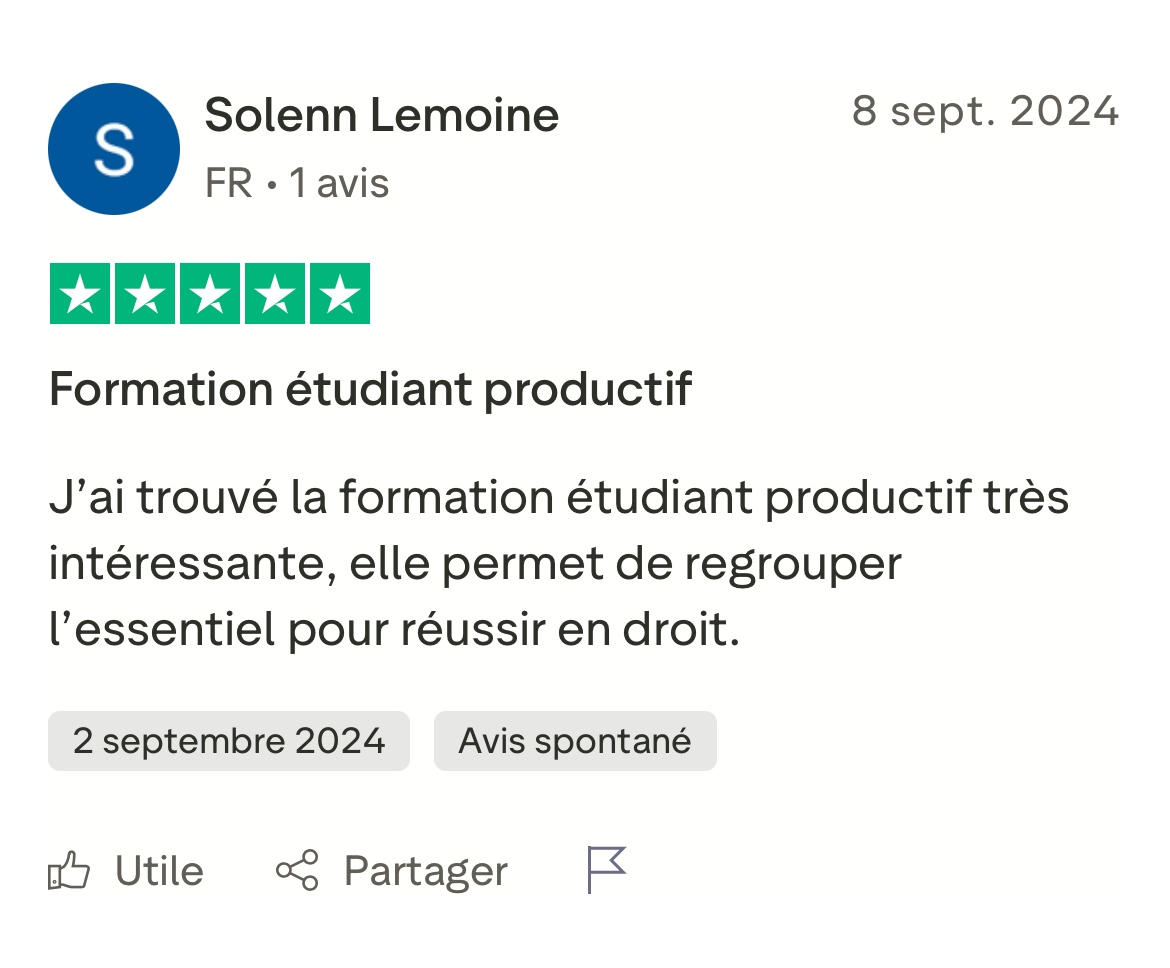Click the fourth green rating star
1170x968 pixels.
(275, 293)
